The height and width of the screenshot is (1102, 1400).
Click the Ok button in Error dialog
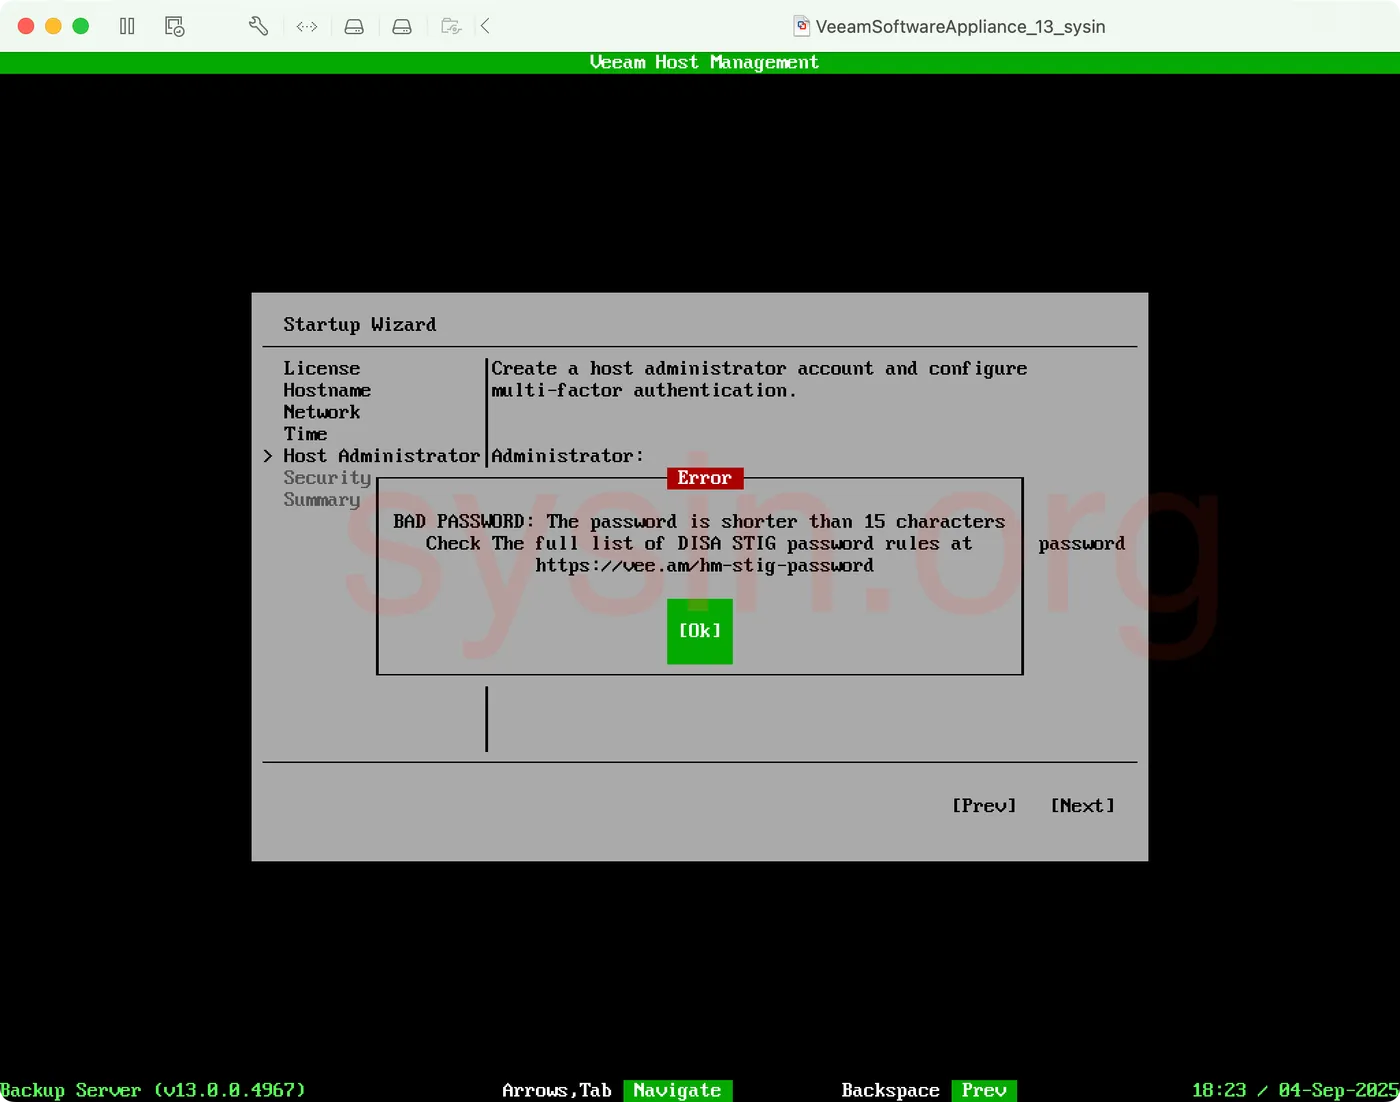pos(700,631)
